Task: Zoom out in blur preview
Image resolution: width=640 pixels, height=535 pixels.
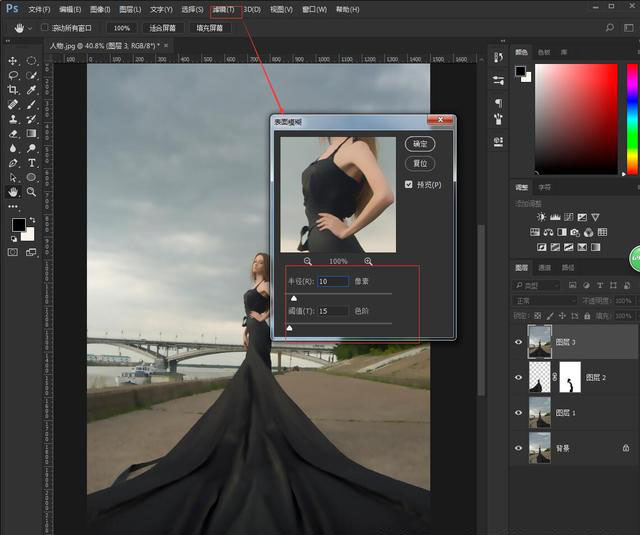Action: [x=308, y=261]
